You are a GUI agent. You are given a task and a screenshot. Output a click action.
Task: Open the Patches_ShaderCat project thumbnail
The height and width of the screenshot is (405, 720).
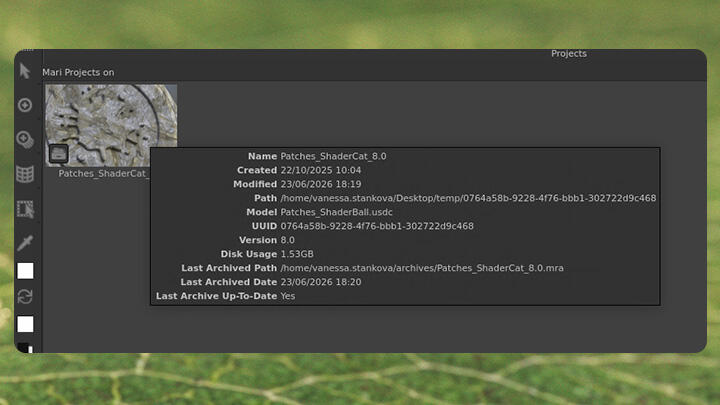click(111, 125)
